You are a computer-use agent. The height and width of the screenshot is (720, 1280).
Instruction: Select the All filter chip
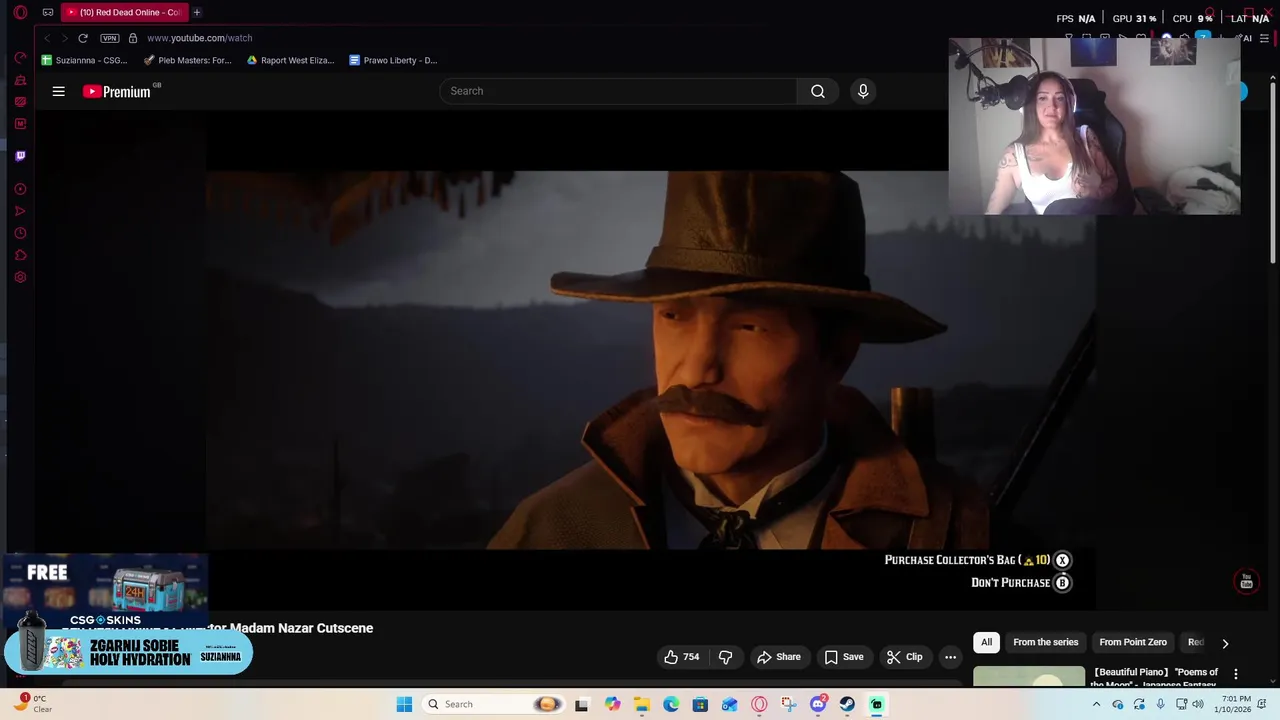[x=986, y=642]
